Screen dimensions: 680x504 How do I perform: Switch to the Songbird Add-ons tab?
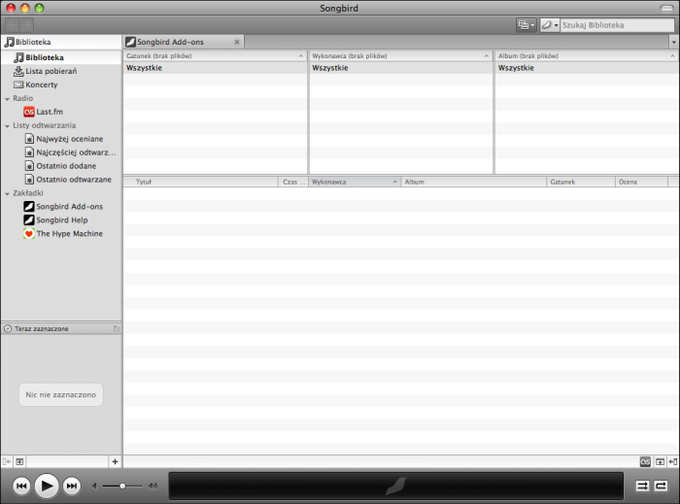(183, 42)
